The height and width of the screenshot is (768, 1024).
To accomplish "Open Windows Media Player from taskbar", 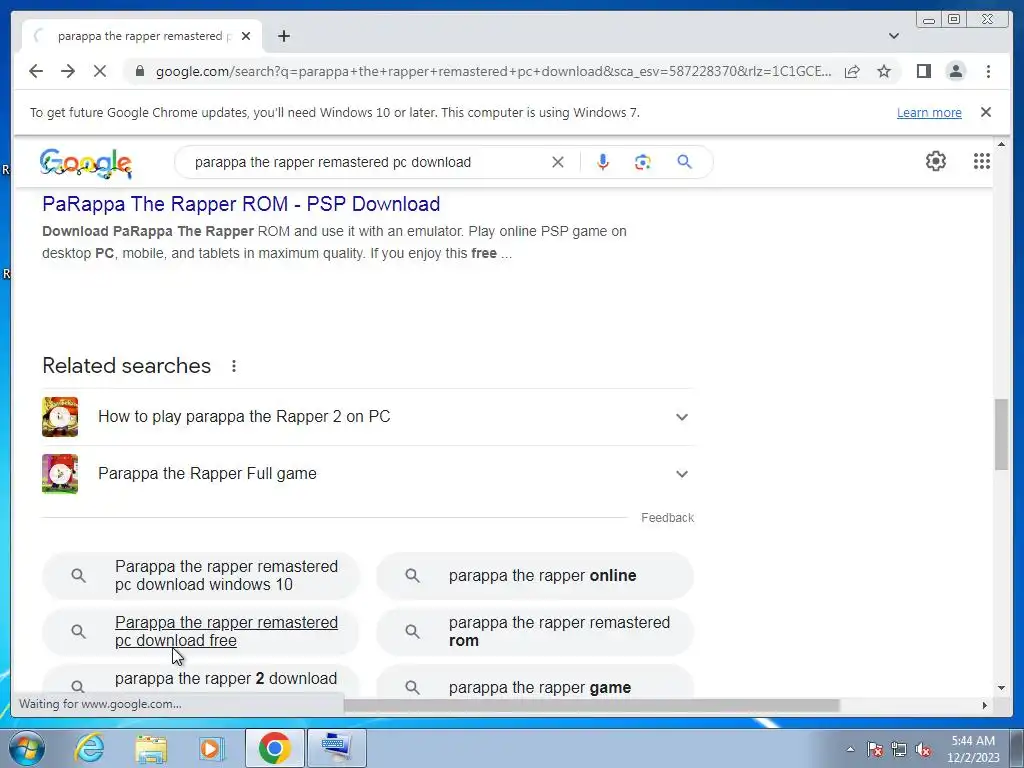I will (x=210, y=748).
